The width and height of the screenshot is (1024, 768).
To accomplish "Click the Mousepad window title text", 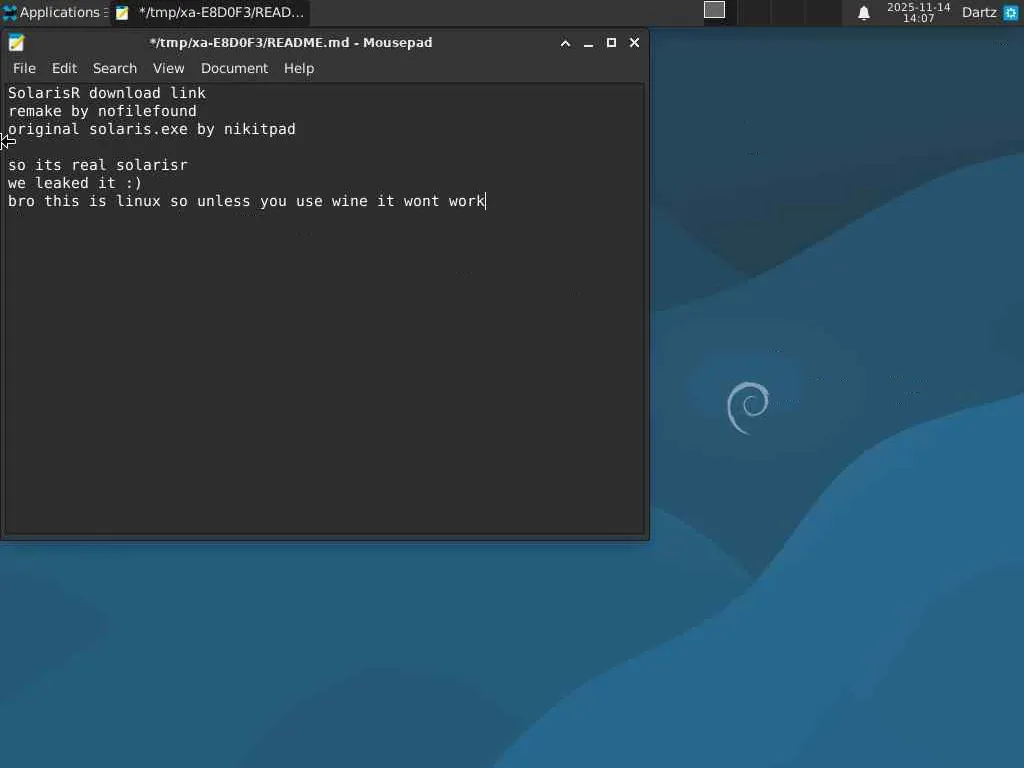I will [x=291, y=42].
